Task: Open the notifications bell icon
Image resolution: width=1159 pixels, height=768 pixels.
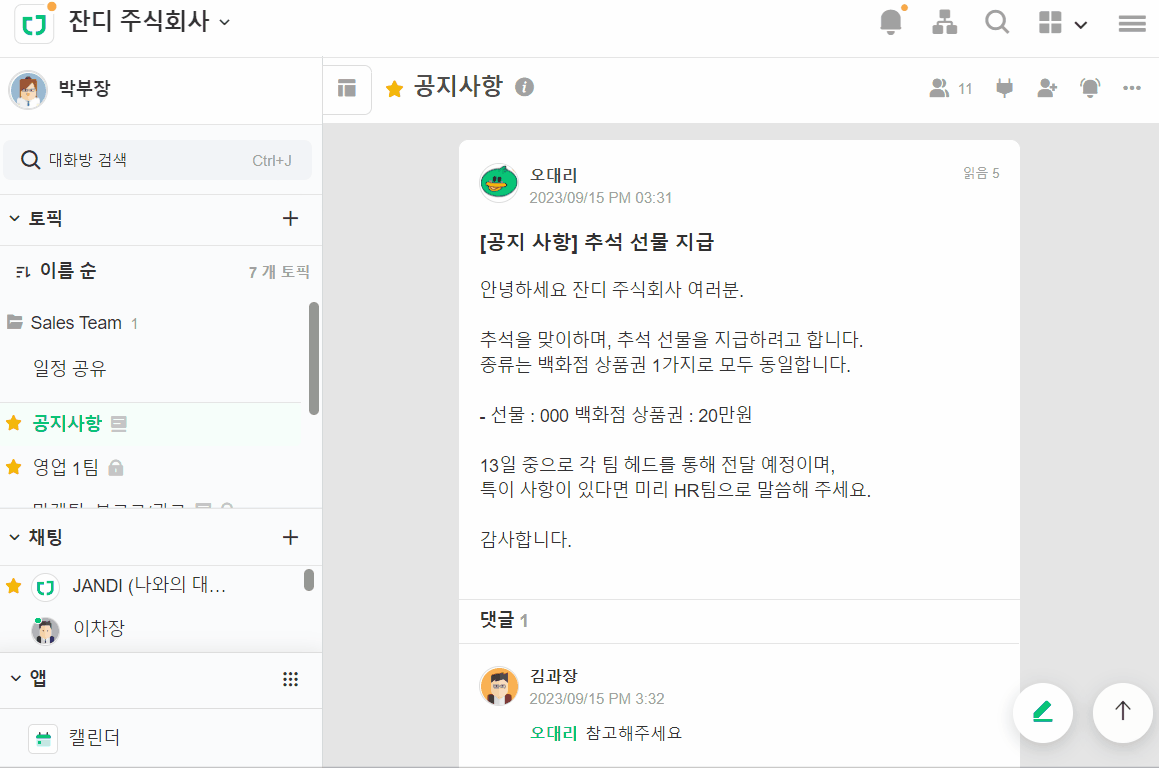Action: point(891,22)
